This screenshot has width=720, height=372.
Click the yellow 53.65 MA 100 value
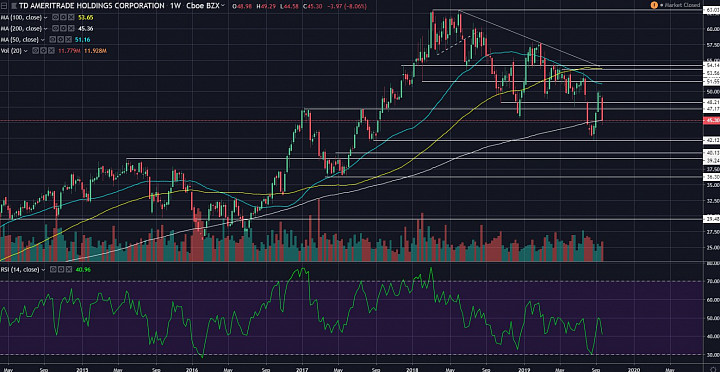pyautogui.click(x=86, y=17)
